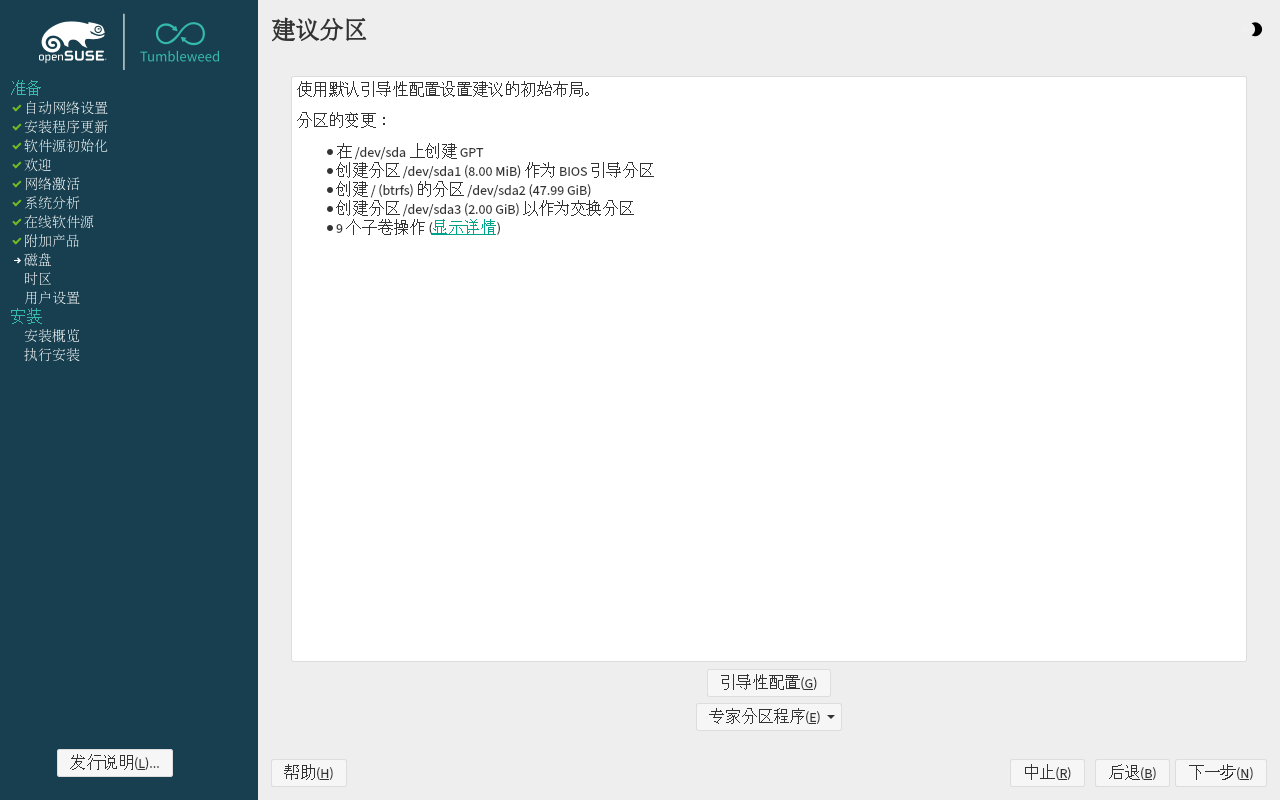Open the 专家分区程序 dropdown menu
This screenshot has height=800, width=1280.
pyautogui.click(x=768, y=716)
